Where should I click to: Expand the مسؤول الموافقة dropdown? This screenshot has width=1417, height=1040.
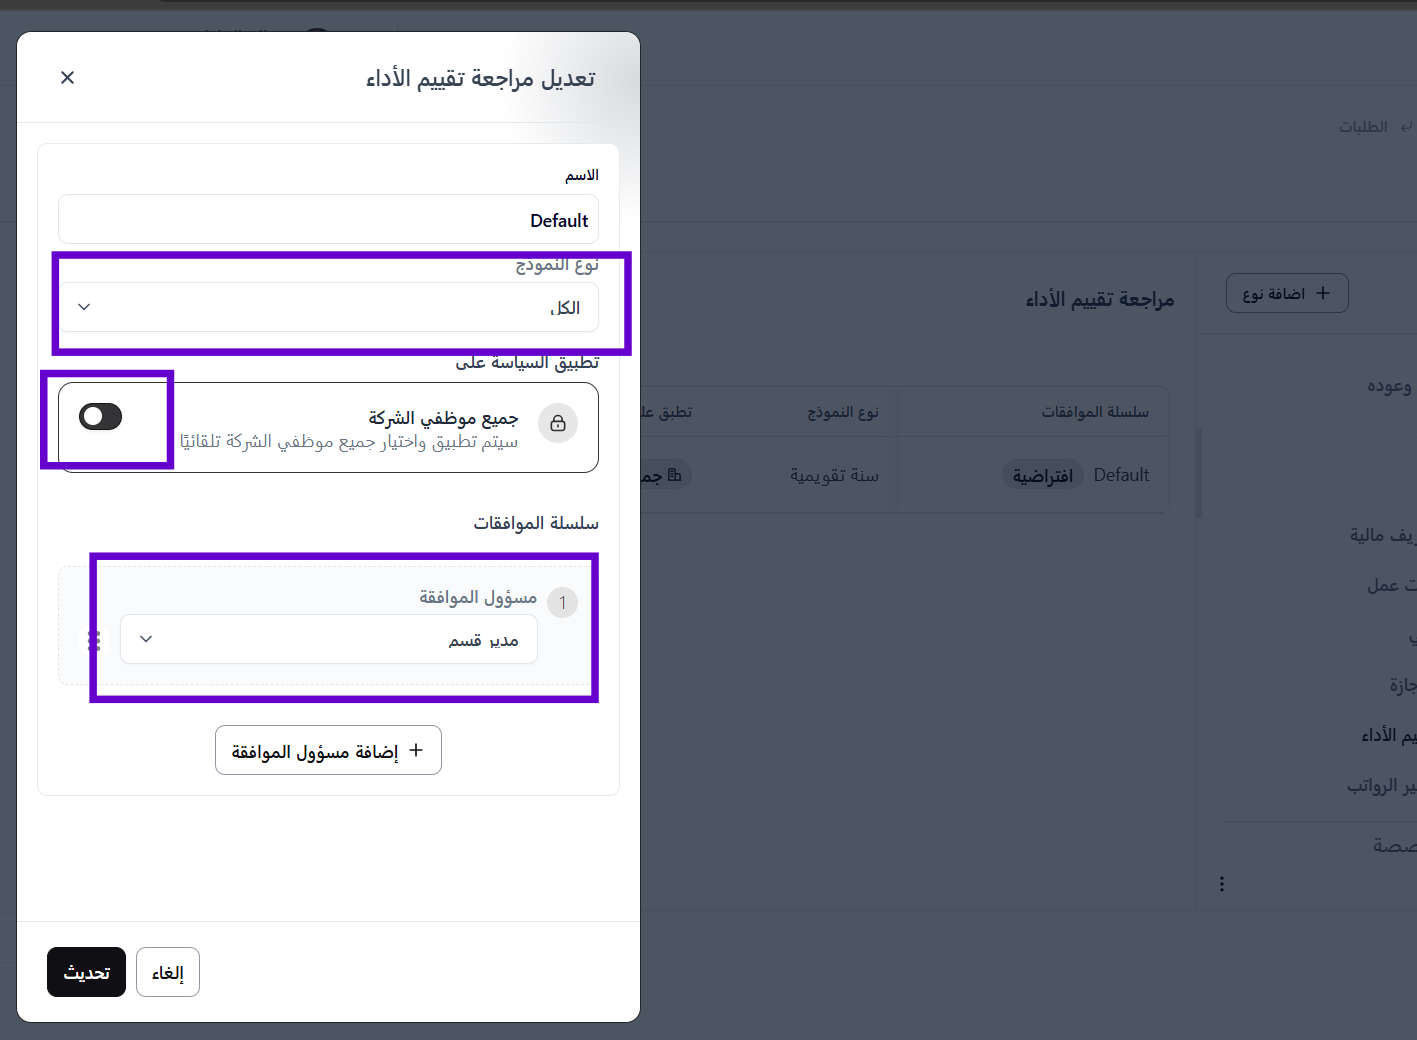tap(328, 639)
